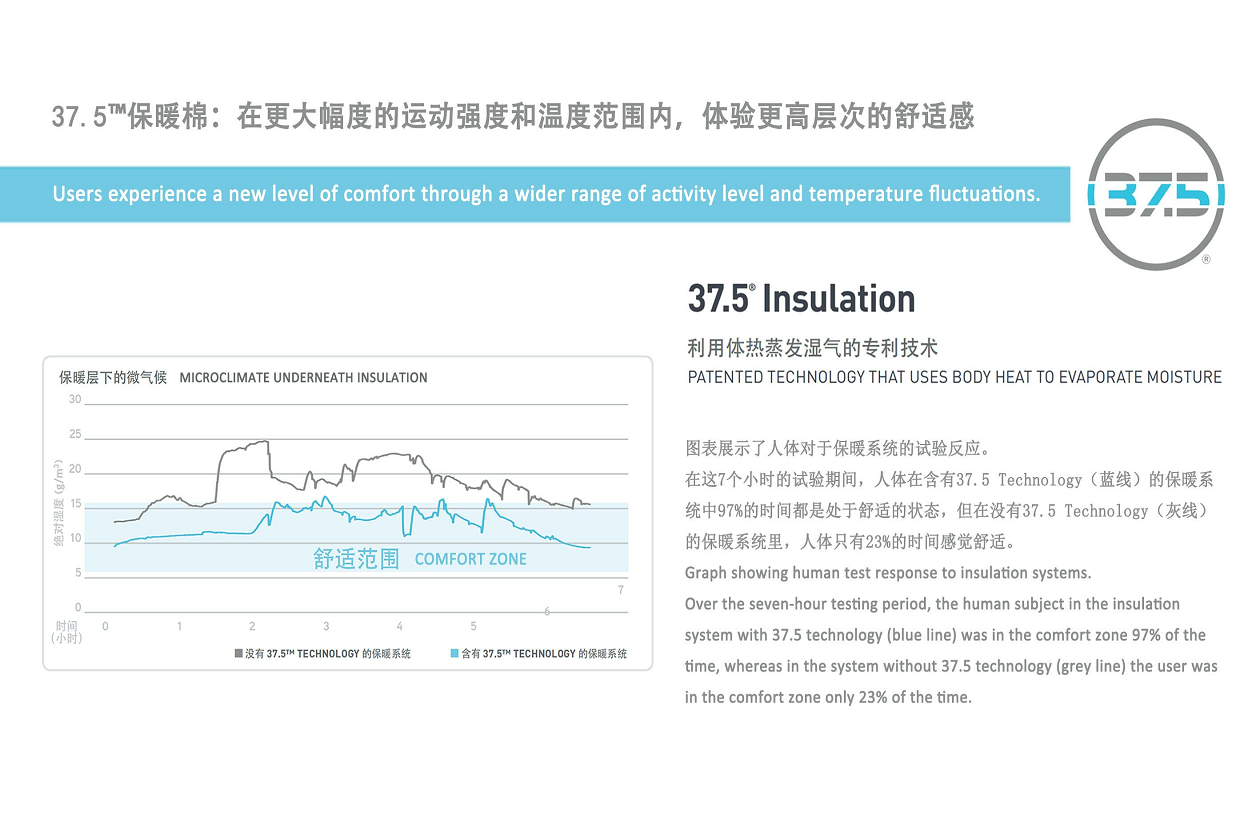Screen dimensions: 1260x840
Task: Click the chart title "保暖层下的微气候"
Action: pyautogui.click(x=112, y=378)
